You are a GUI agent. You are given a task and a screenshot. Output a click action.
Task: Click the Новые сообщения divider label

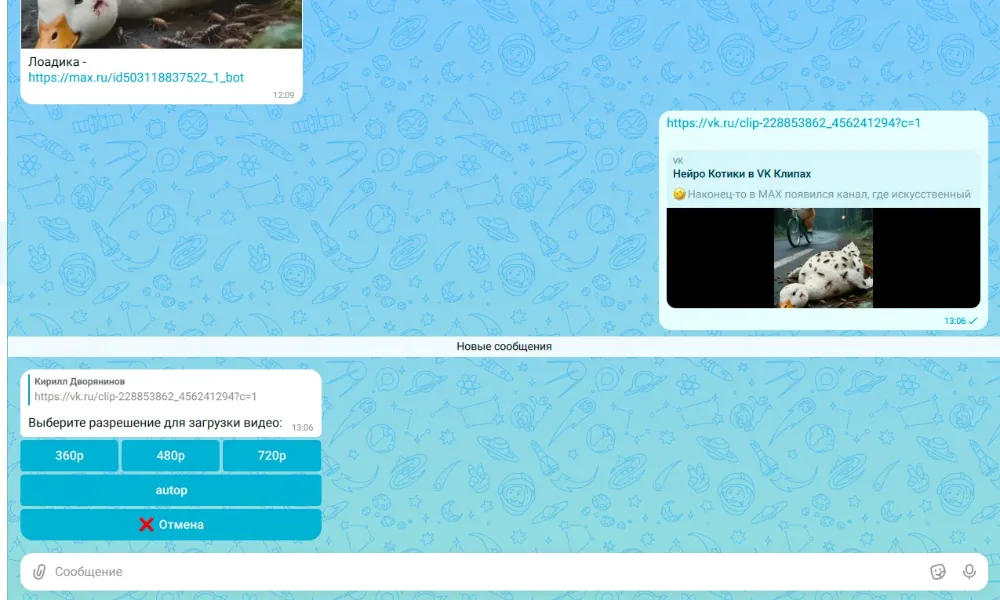point(504,346)
